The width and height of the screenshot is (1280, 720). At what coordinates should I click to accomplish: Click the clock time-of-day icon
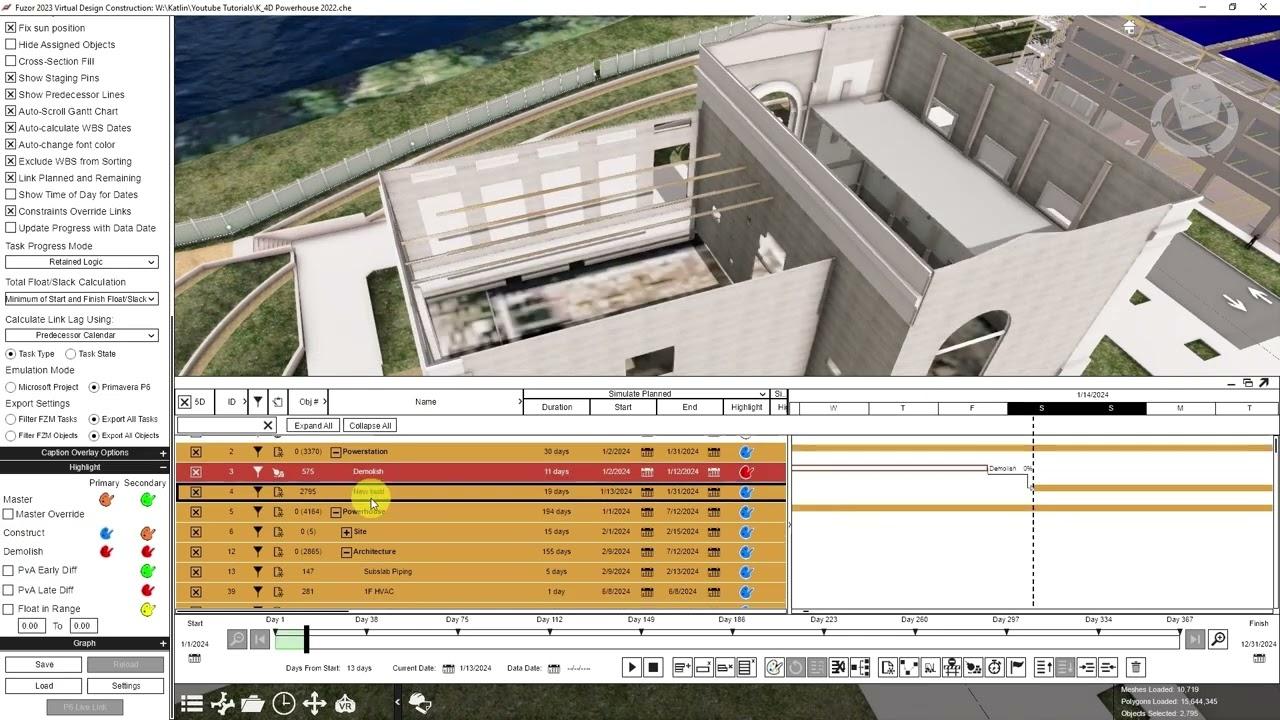284,704
